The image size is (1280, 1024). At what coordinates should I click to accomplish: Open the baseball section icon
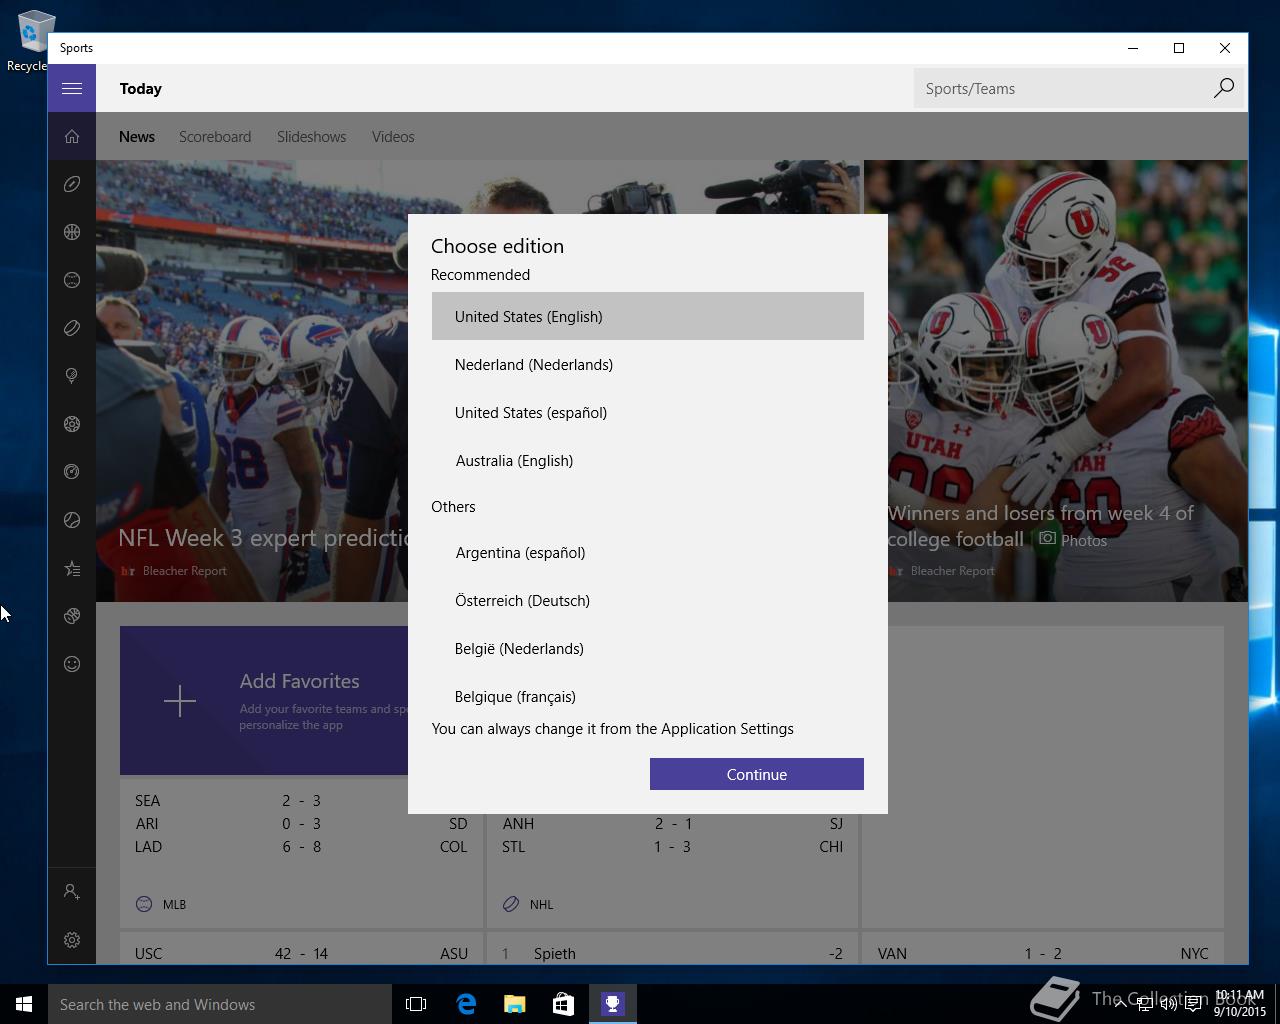pos(72,280)
